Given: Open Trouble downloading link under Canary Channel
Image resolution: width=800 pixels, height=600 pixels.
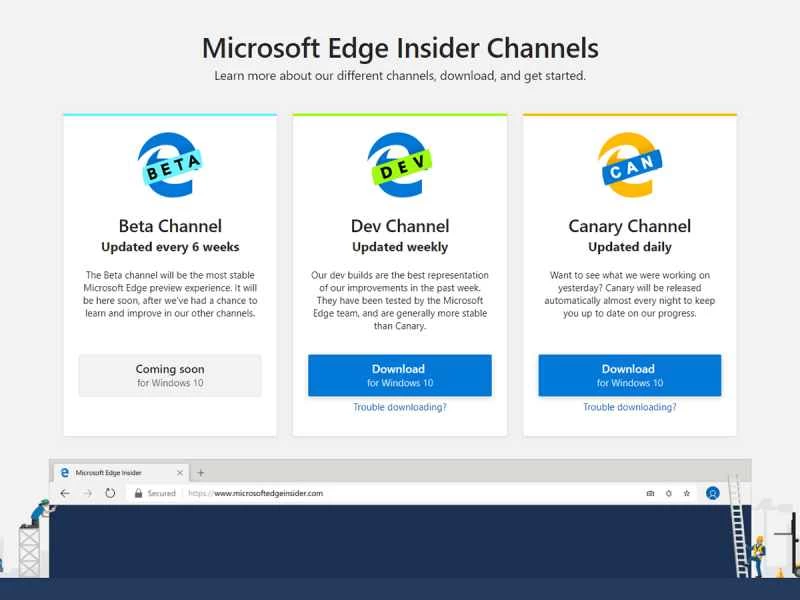Looking at the screenshot, I should tap(628, 407).
